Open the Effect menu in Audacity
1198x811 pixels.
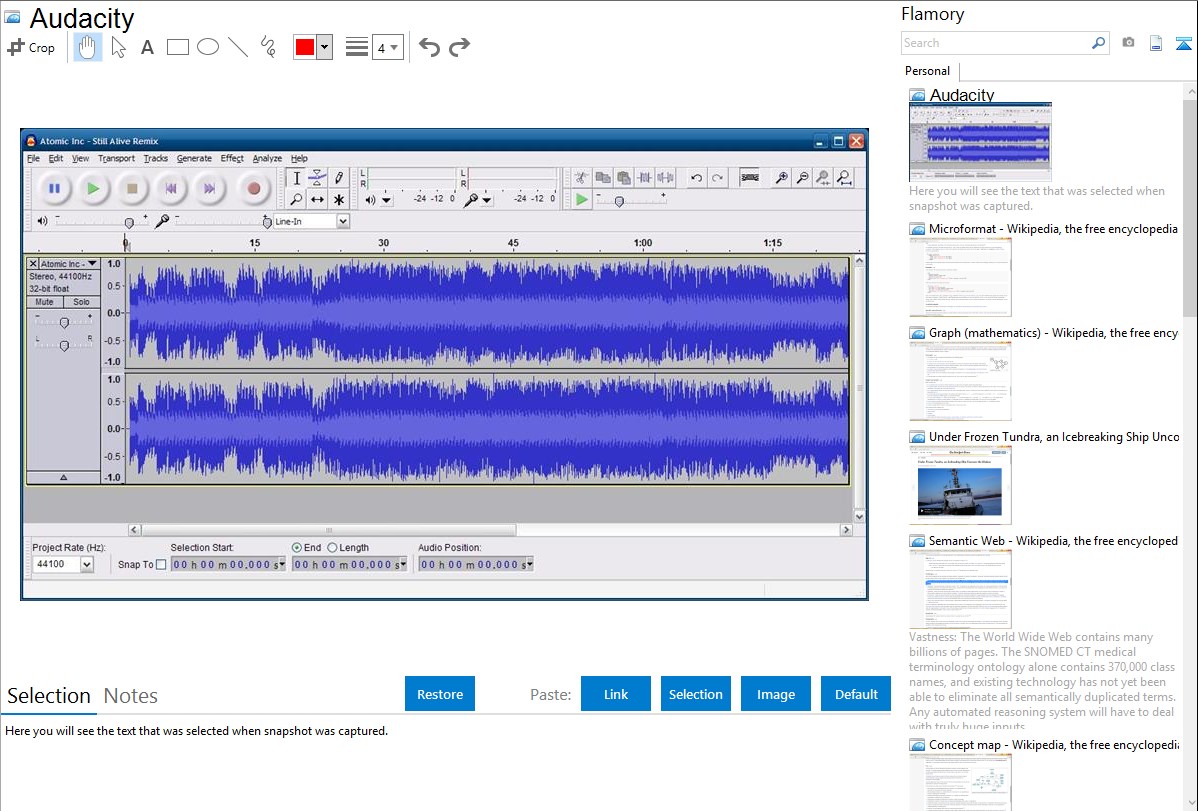click(x=232, y=158)
